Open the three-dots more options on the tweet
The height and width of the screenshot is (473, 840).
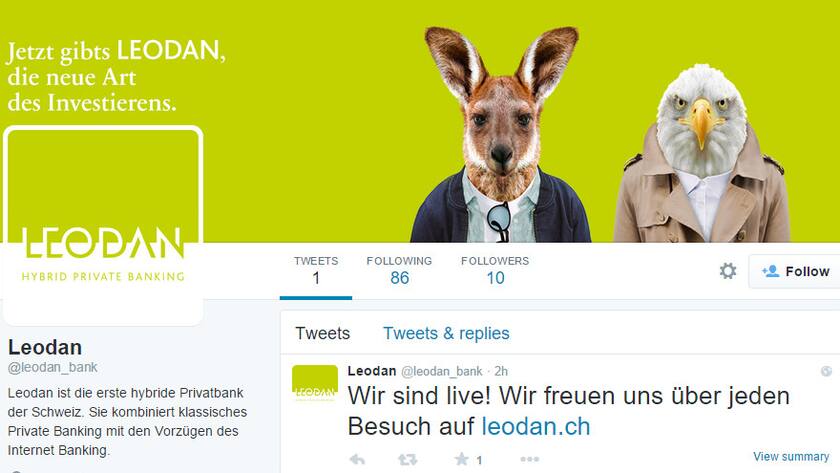coord(529,459)
